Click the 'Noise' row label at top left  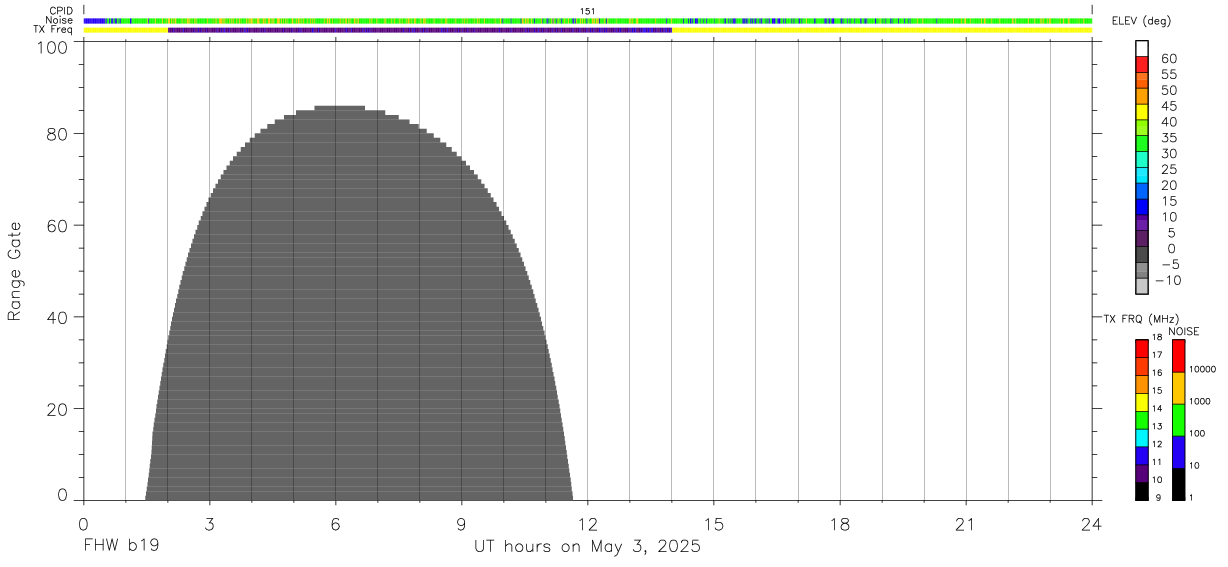(x=61, y=20)
